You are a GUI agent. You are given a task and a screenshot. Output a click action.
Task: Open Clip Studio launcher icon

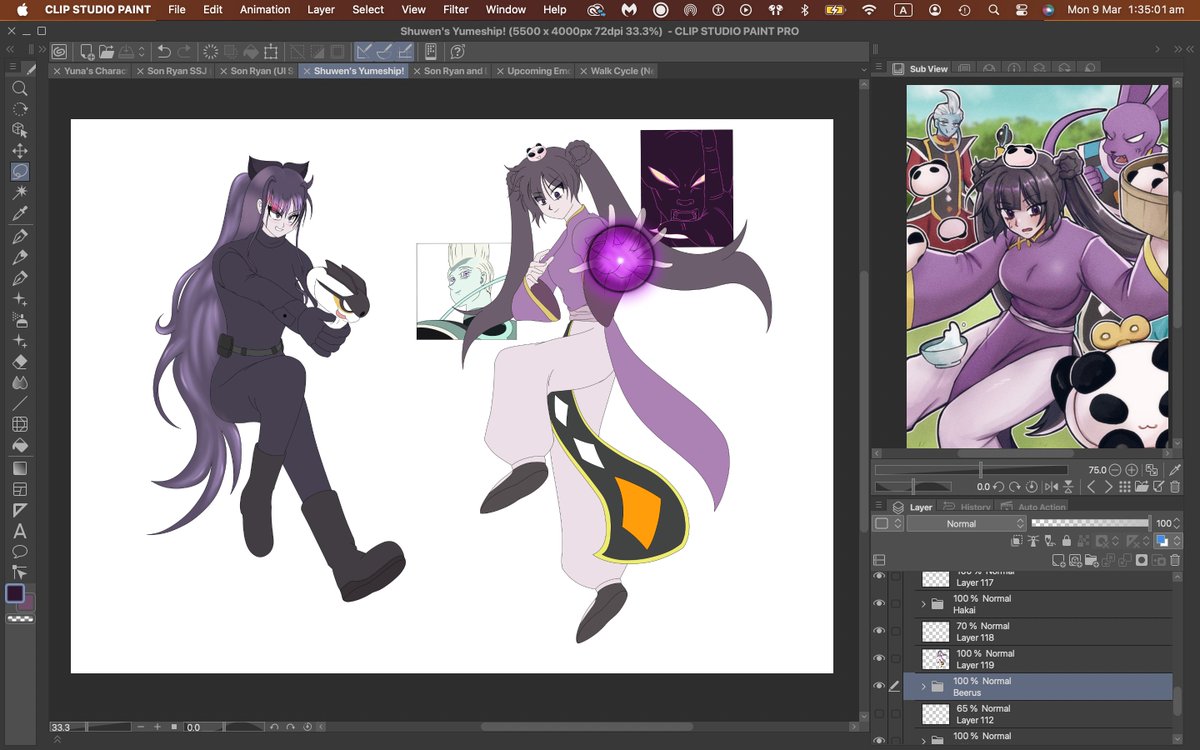point(59,51)
